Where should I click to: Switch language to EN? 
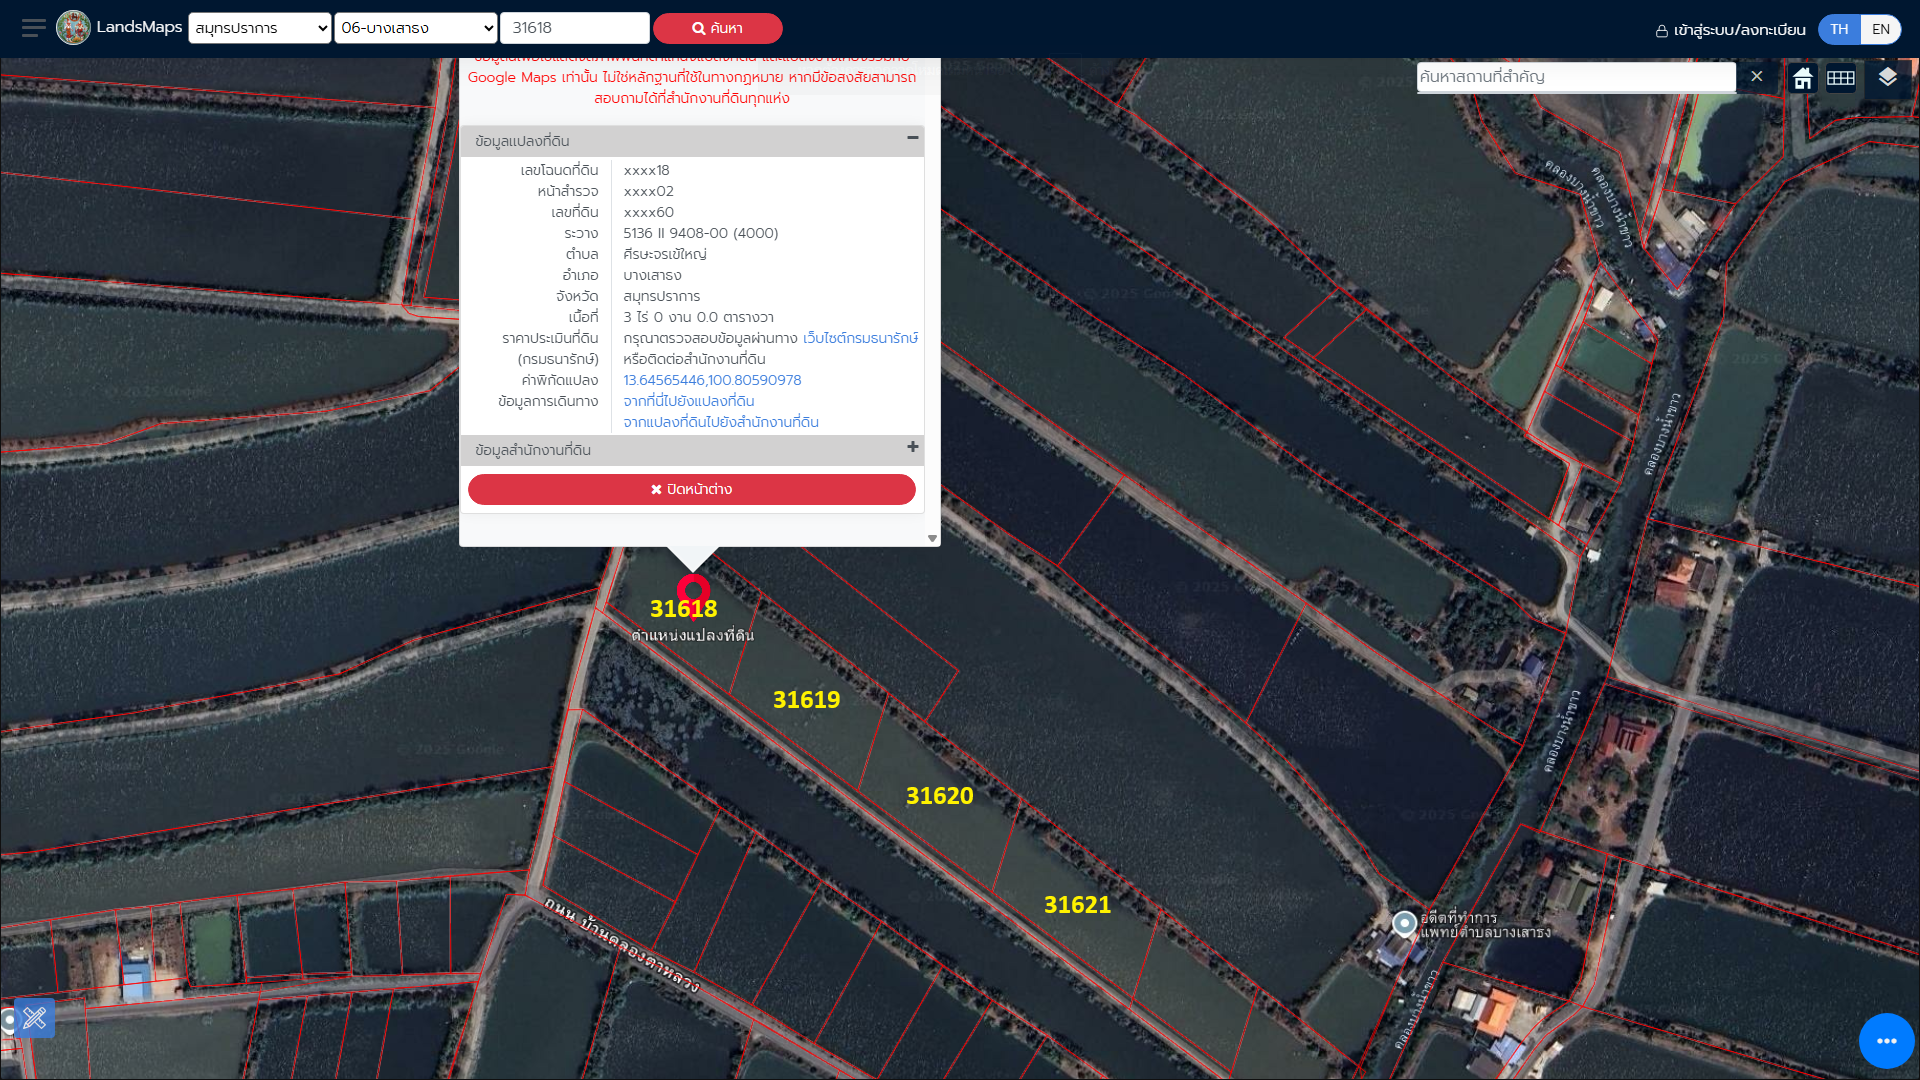pos(1881,29)
